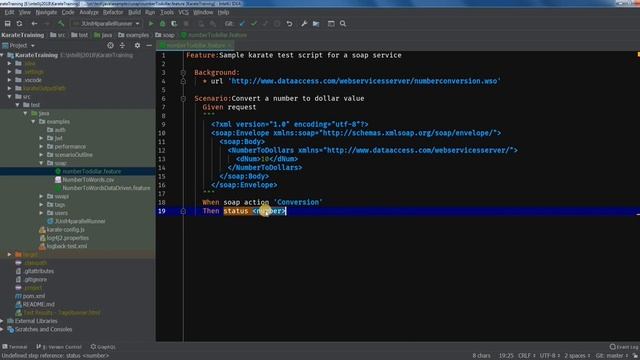Click the Git: master branch widget
The height and width of the screenshot is (360, 640).
click(x=611, y=356)
